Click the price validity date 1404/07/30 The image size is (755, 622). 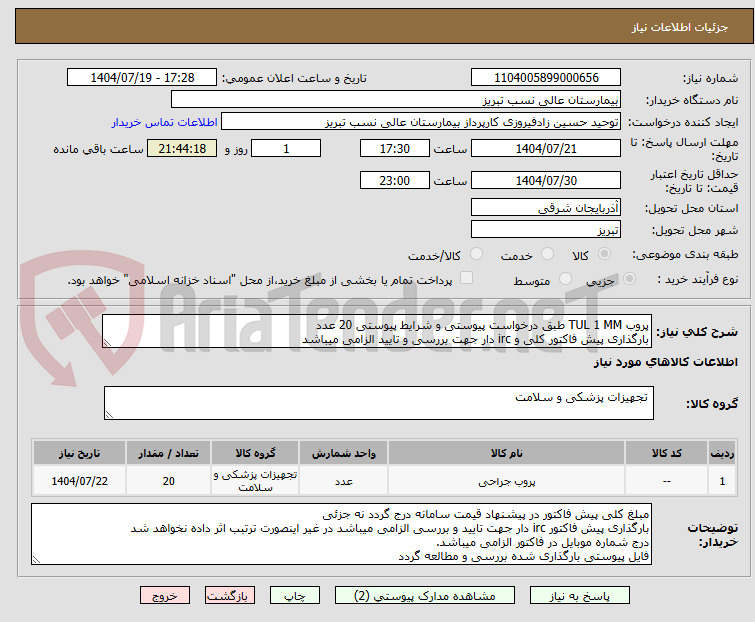point(546,181)
